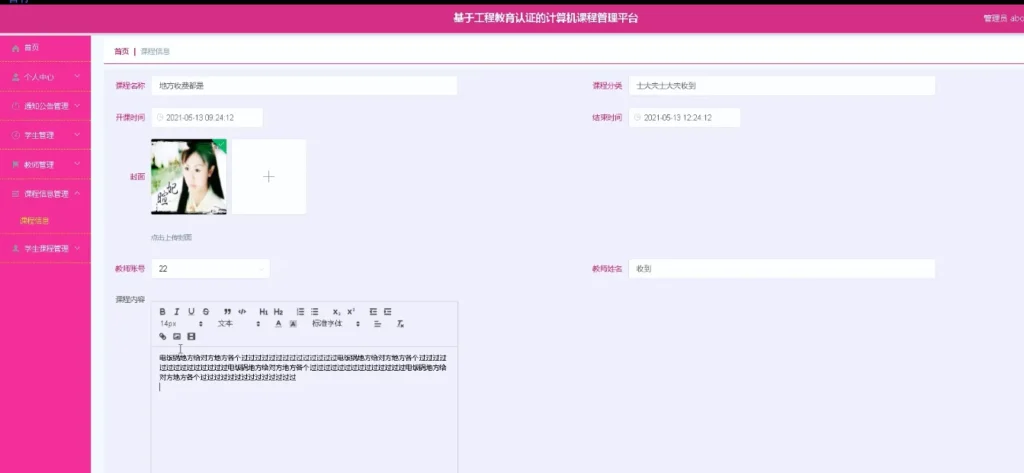Insert a hyperlink using the link icon
The width and height of the screenshot is (1024, 473).
tap(163, 337)
